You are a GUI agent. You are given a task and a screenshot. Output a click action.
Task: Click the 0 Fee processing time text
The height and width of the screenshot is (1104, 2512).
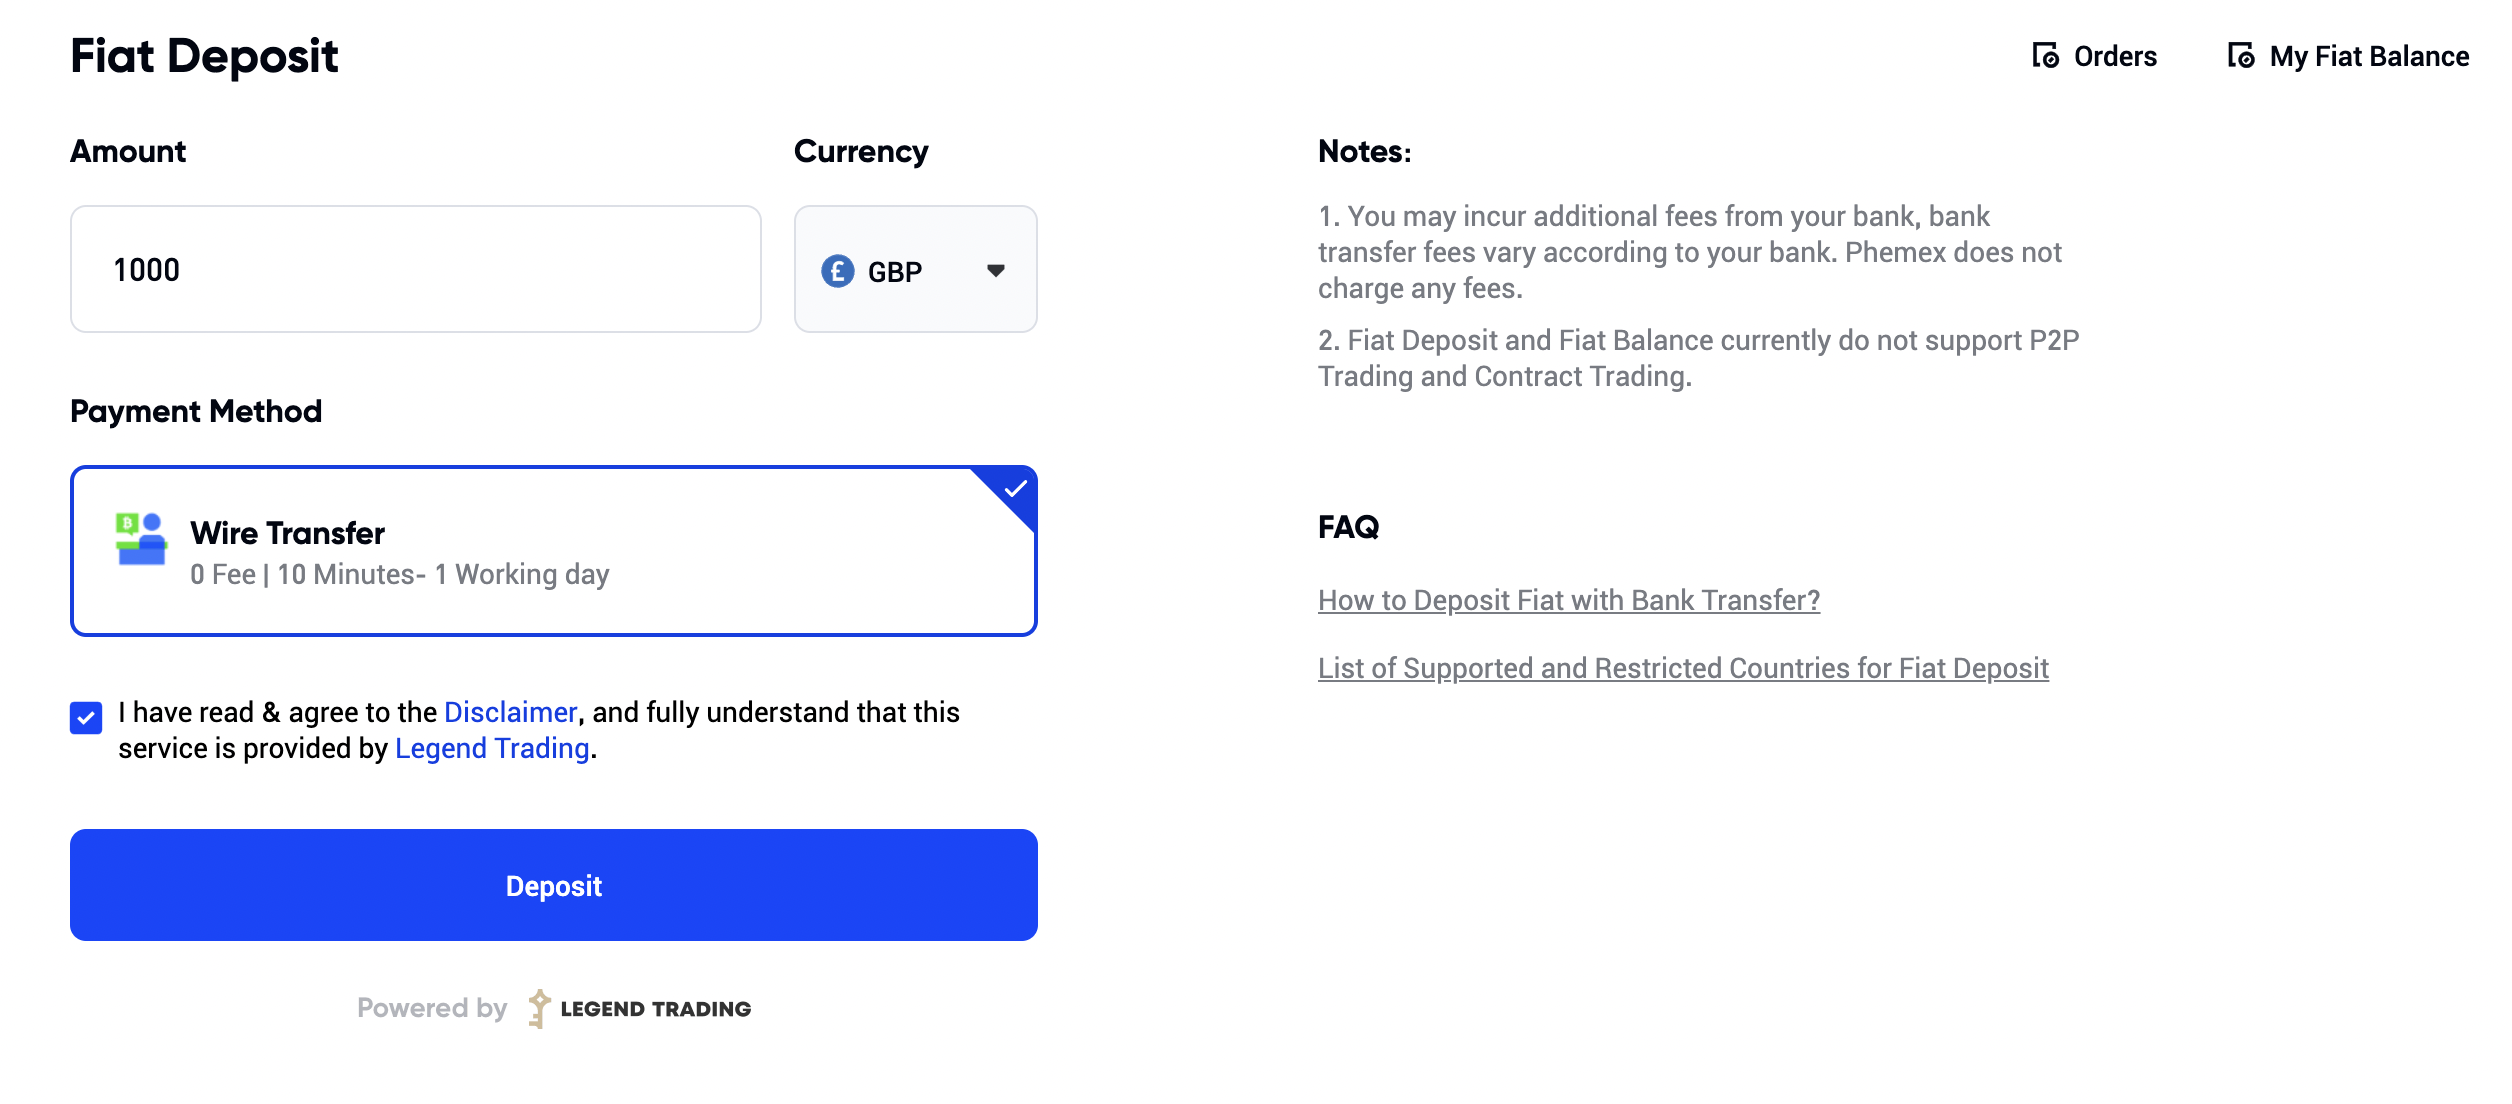(400, 574)
